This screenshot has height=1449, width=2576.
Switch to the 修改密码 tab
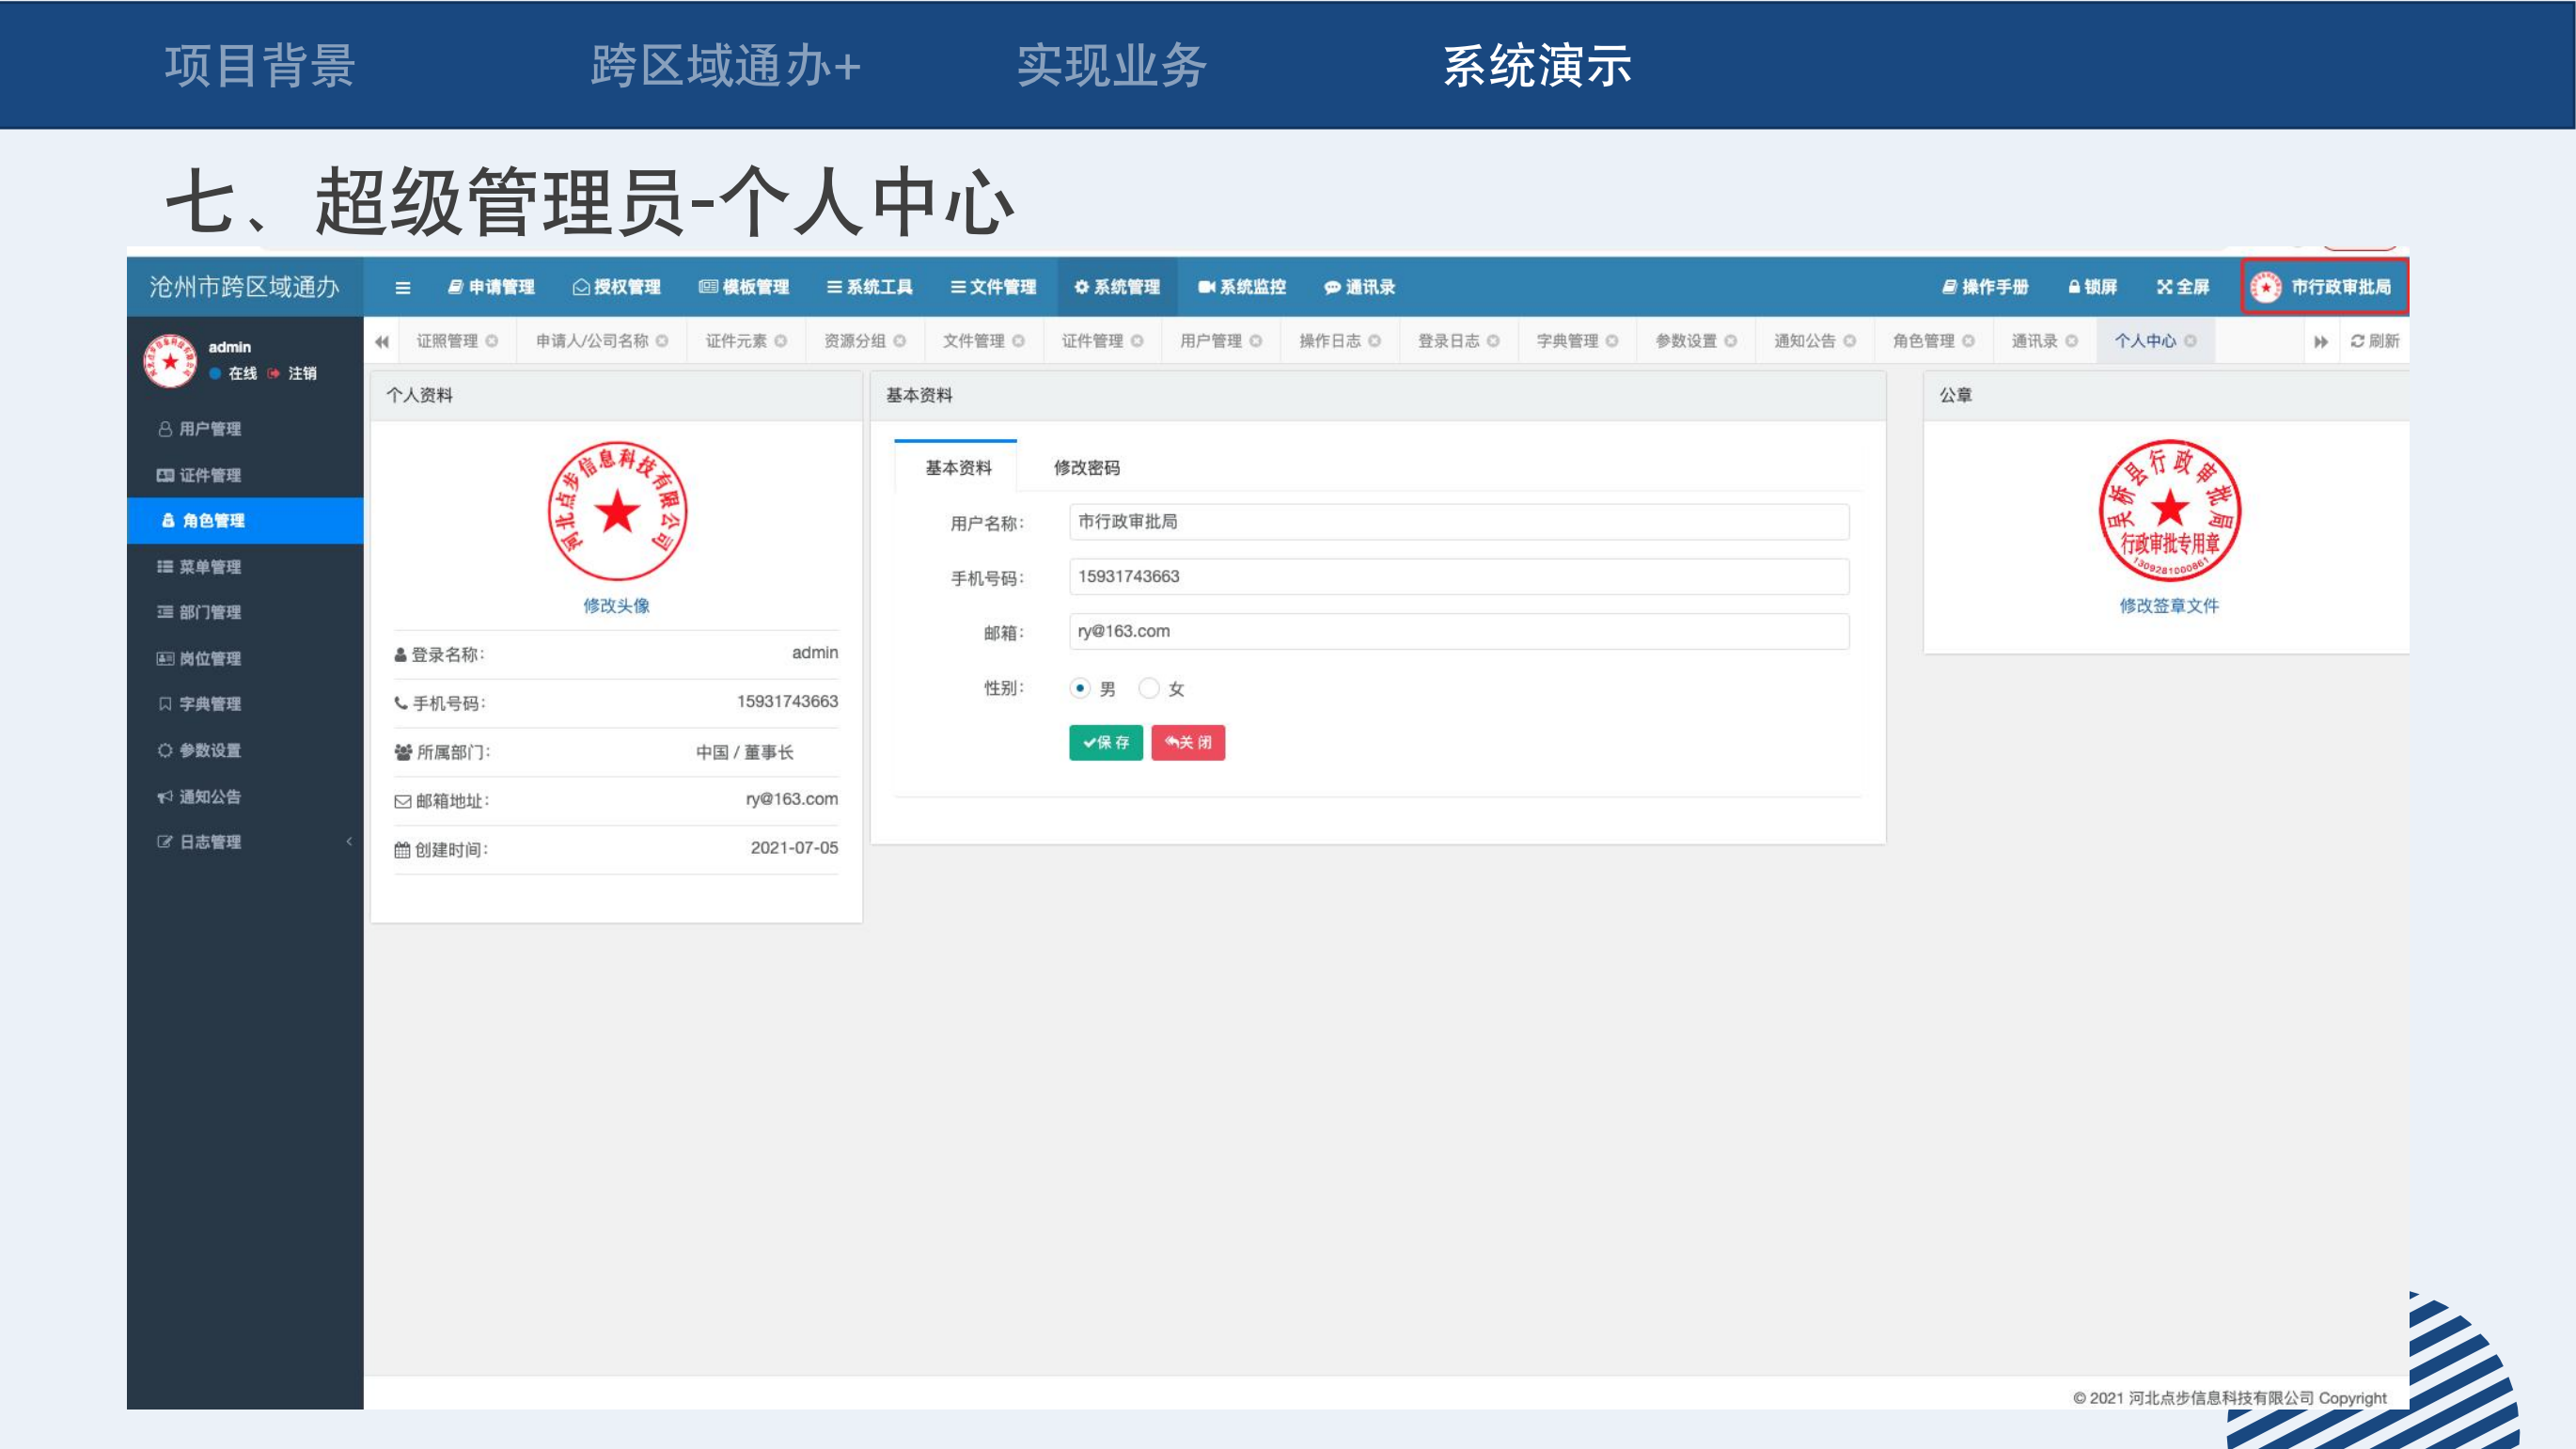tap(1086, 467)
